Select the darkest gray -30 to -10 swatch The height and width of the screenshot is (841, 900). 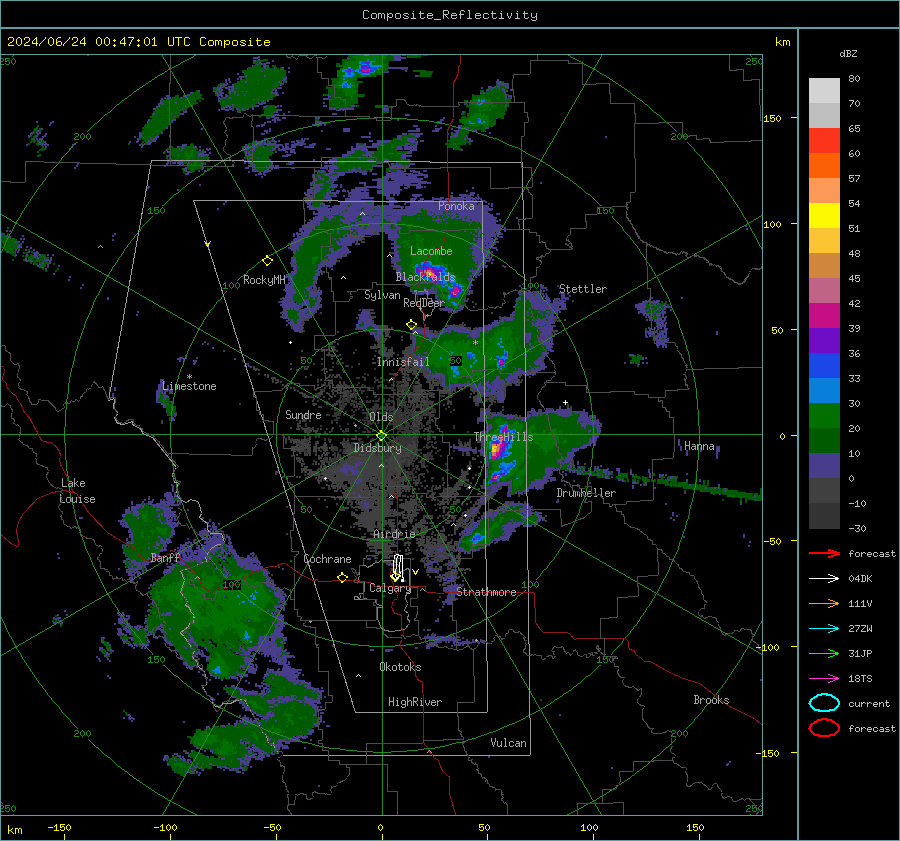(x=824, y=516)
